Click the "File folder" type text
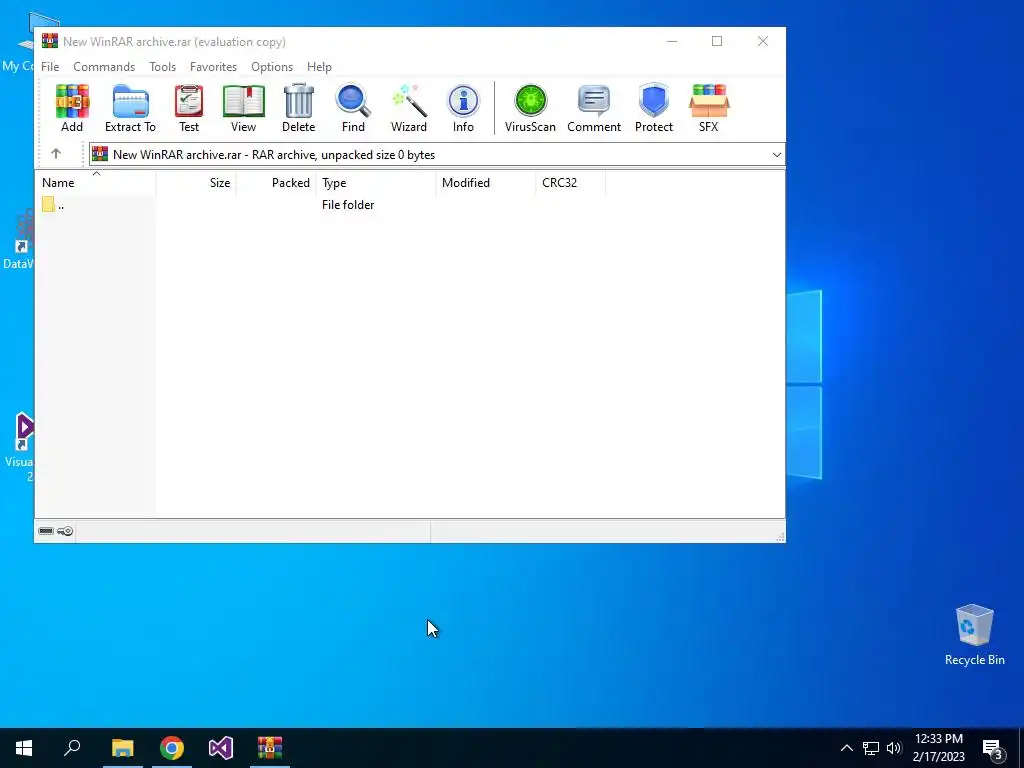This screenshot has width=1024, height=768. click(x=348, y=204)
